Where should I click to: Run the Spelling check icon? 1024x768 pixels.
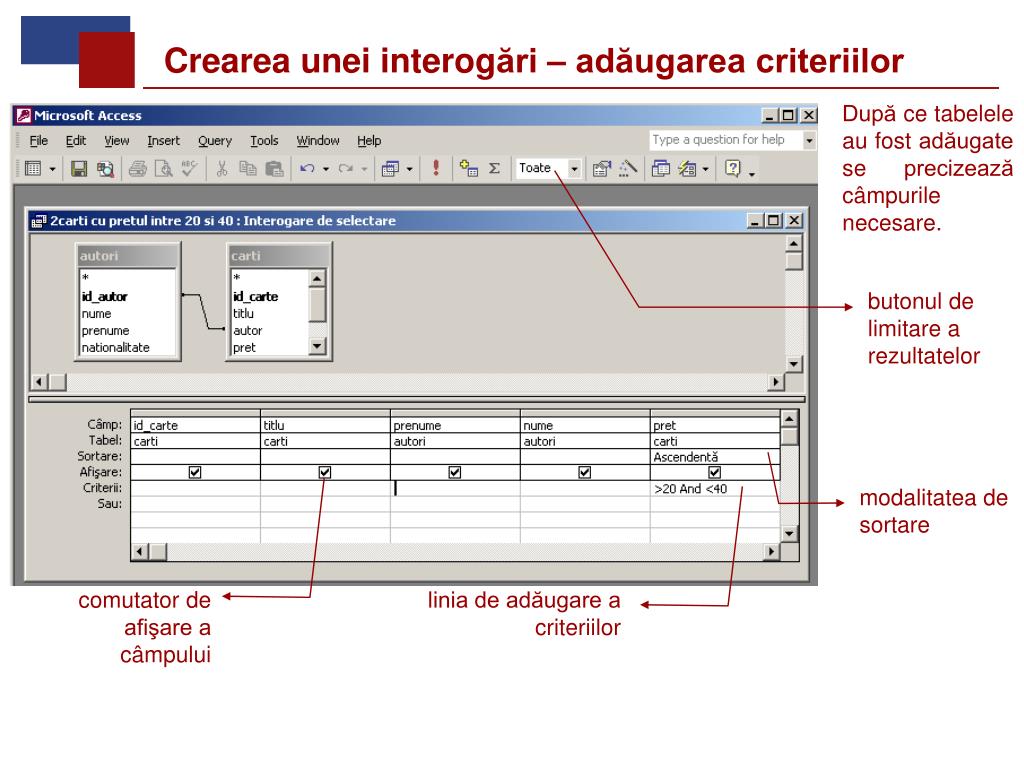(189, 168)
